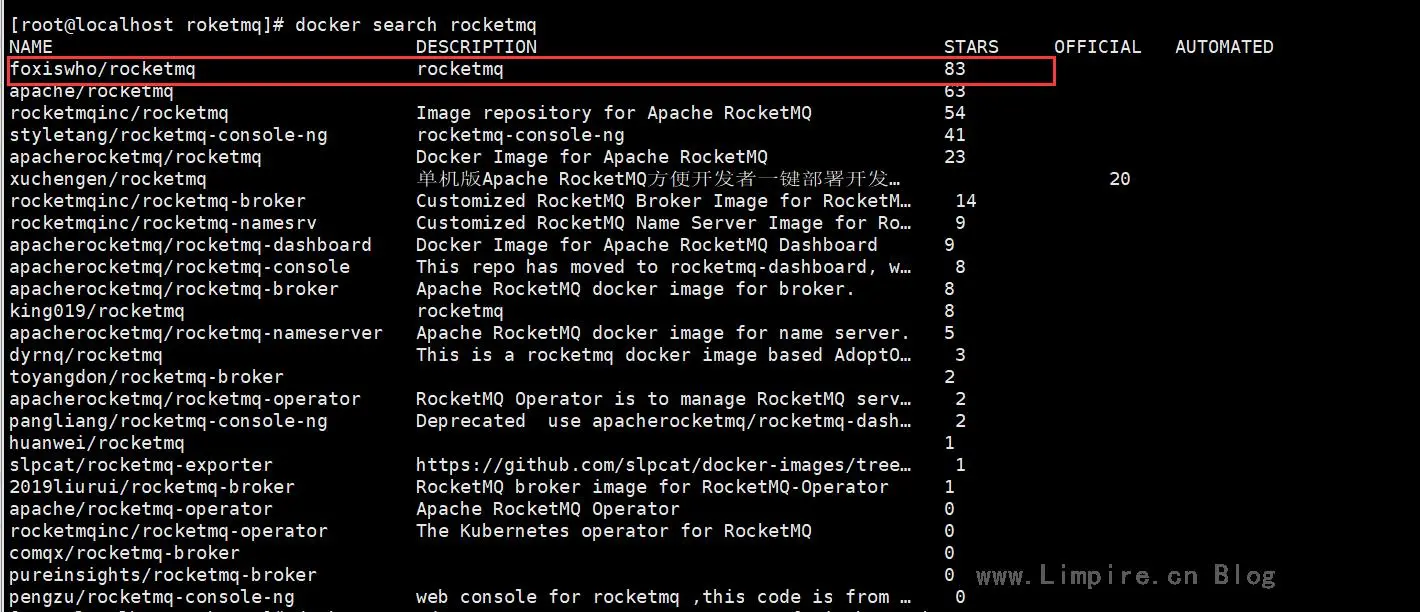Select pengzu/rocketmq-console-ng image name
This screenshot has width=1420, height=612.
pos(152,597)
